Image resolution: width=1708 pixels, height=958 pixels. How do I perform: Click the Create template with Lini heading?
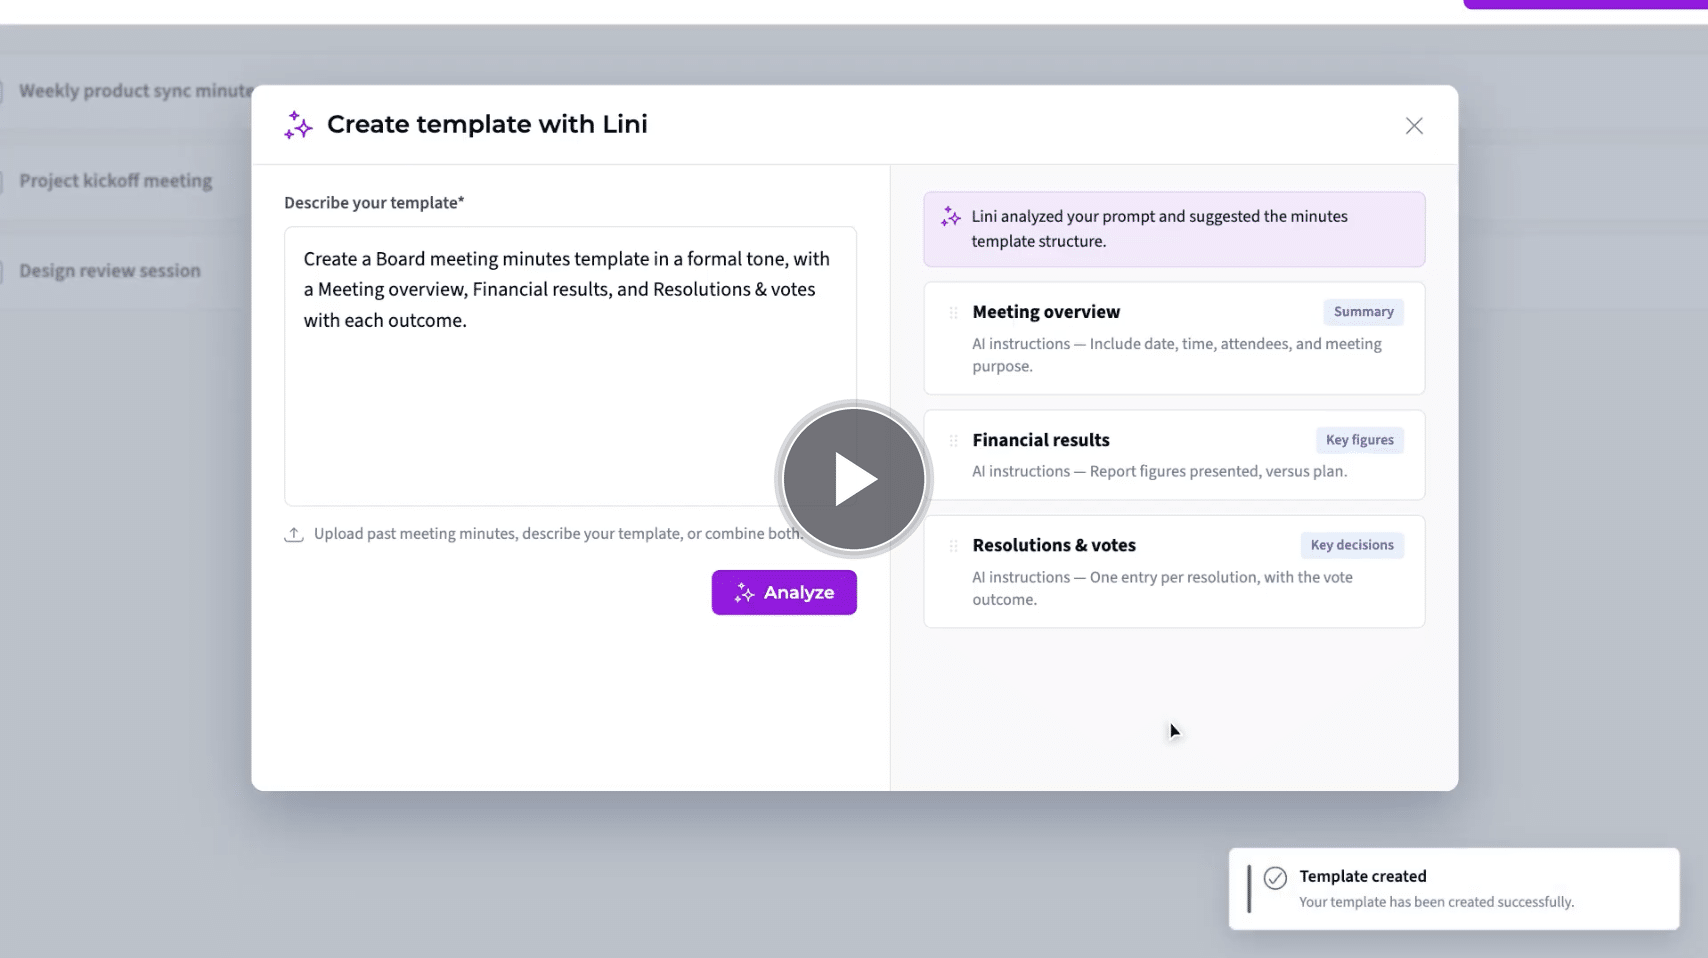point(487,125)
